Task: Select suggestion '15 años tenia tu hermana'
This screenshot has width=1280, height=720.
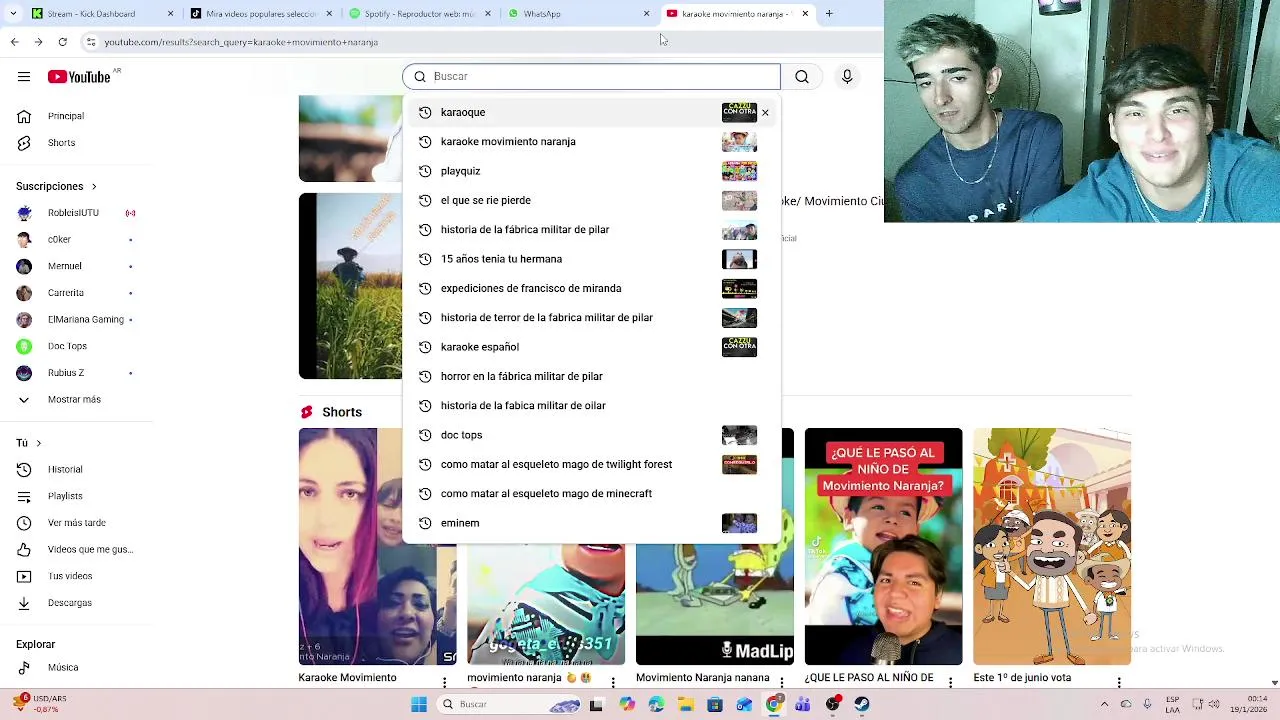Action: tap(591, 259)
